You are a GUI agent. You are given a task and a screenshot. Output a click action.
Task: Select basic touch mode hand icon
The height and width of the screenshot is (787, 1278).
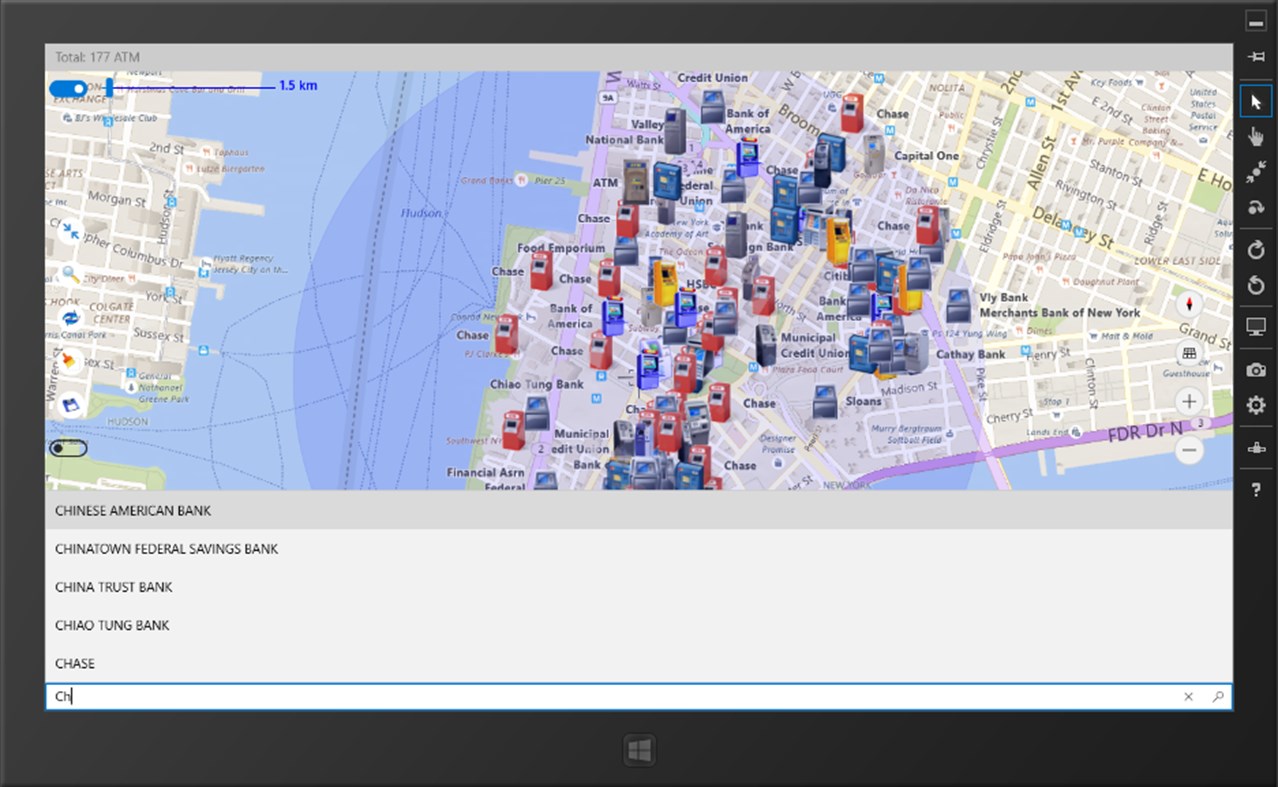coord(1256,137)
